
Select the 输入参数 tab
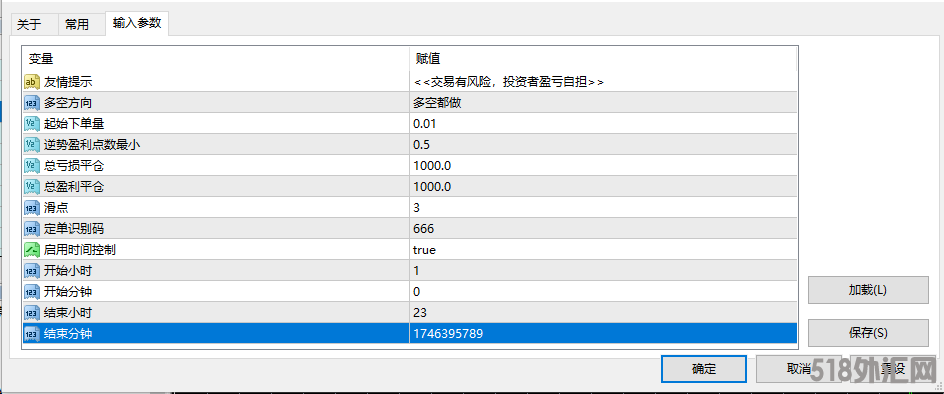pos(137,23)
